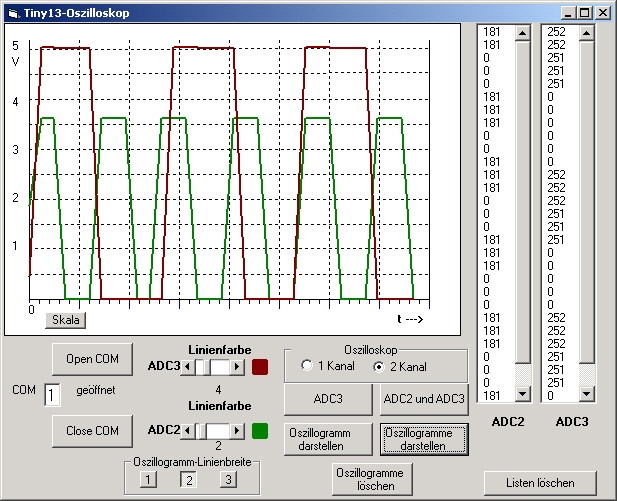617x501 pixels.
Task: Select the 2 Kanal radio button
Action: click(x=379, y=366)
